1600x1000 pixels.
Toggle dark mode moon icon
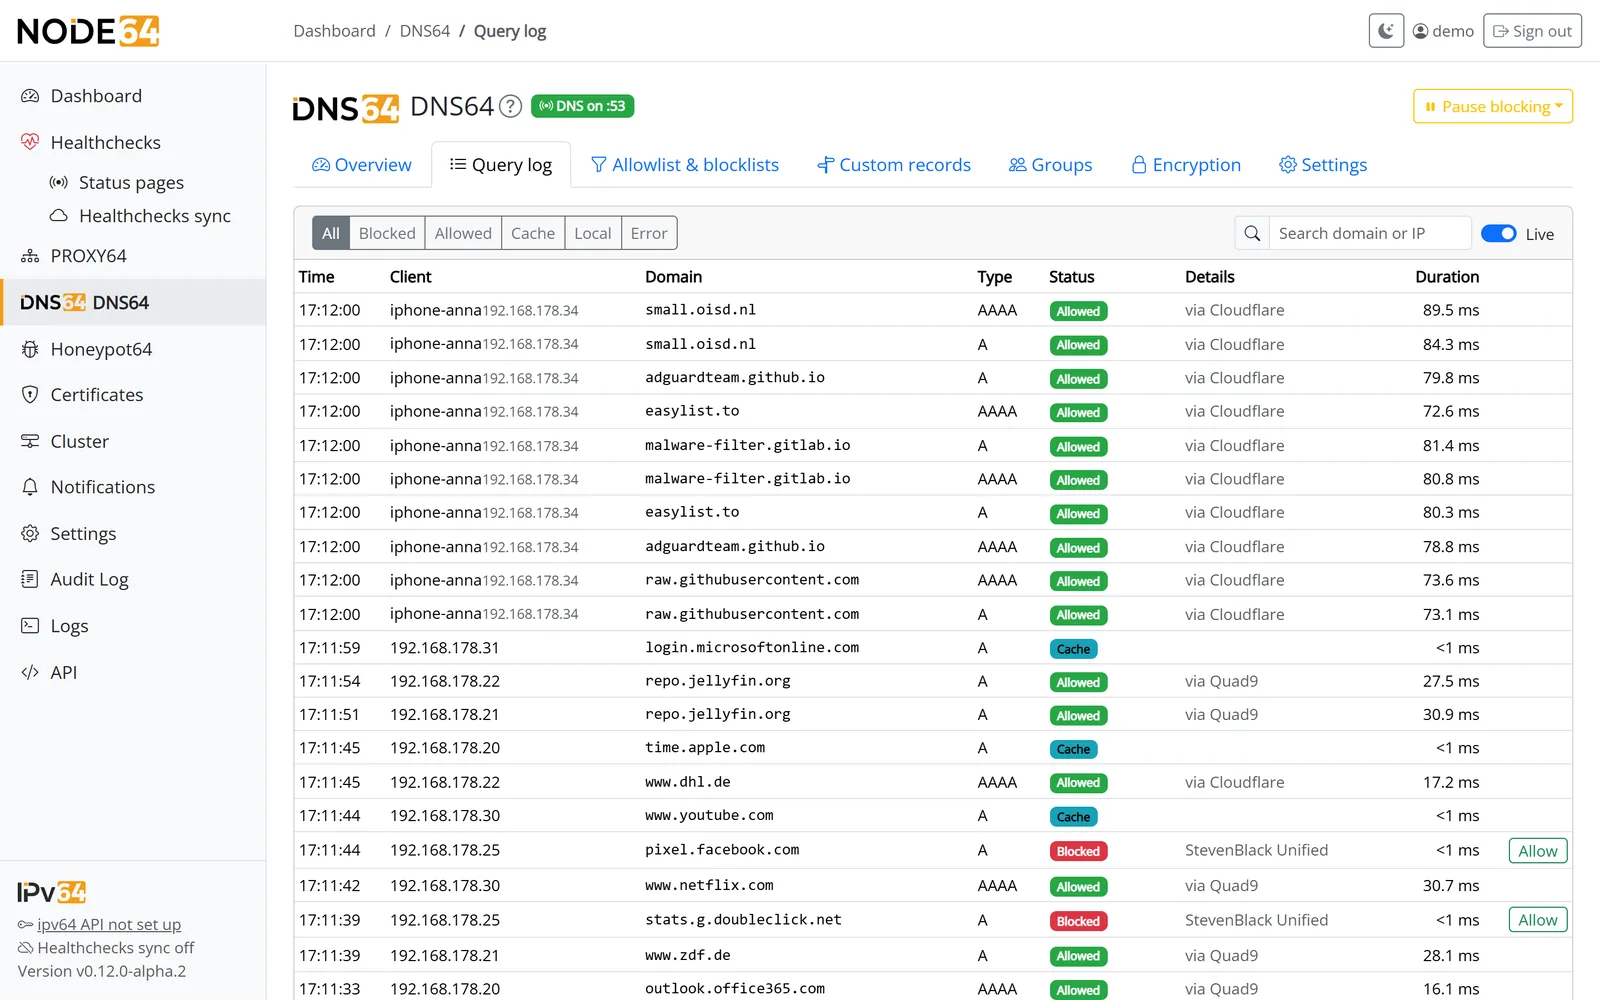[x=1386, y=31]
